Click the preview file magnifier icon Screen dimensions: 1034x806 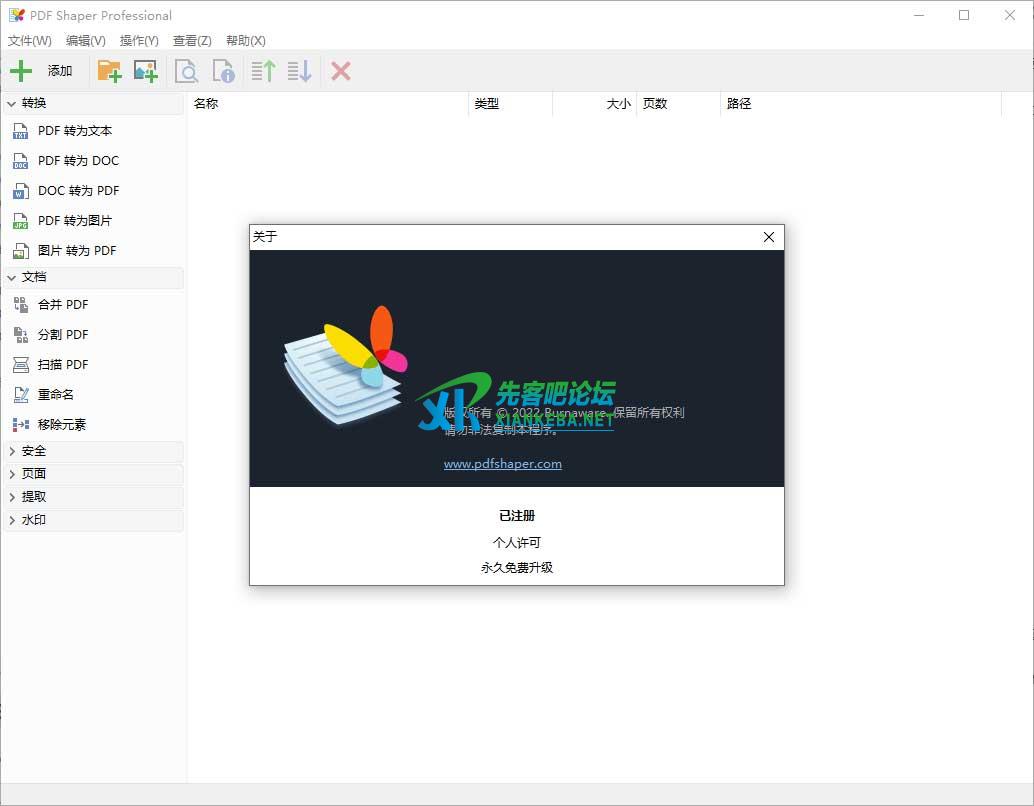pos(186,71)
